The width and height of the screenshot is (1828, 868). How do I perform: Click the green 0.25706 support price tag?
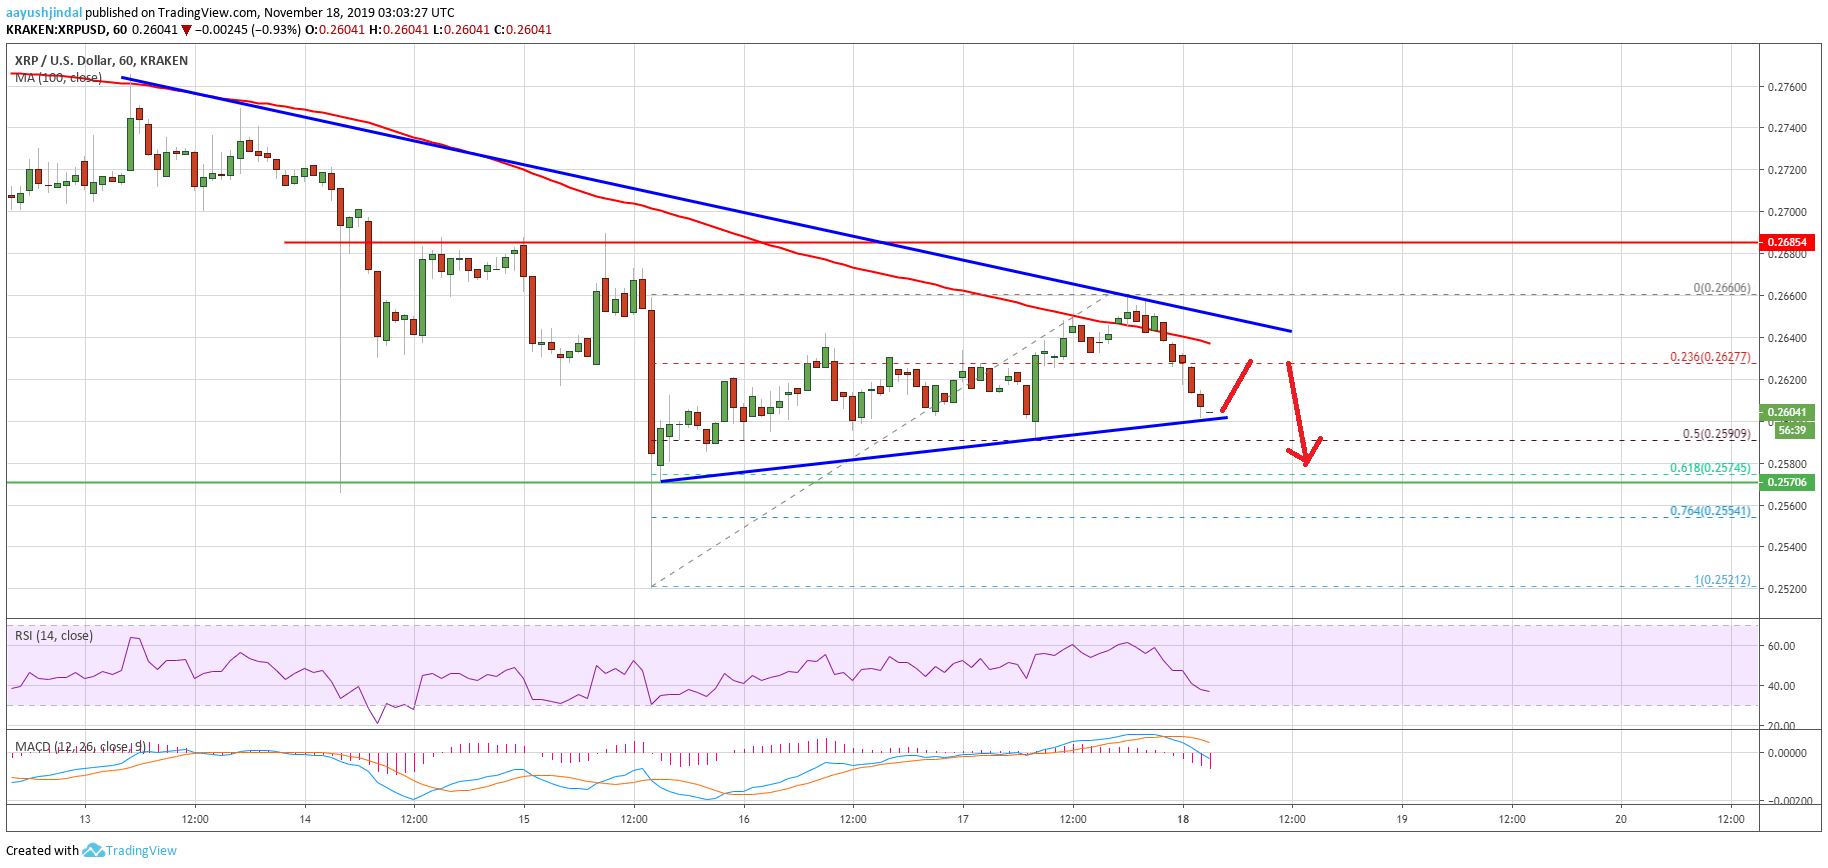point(1786,482)
